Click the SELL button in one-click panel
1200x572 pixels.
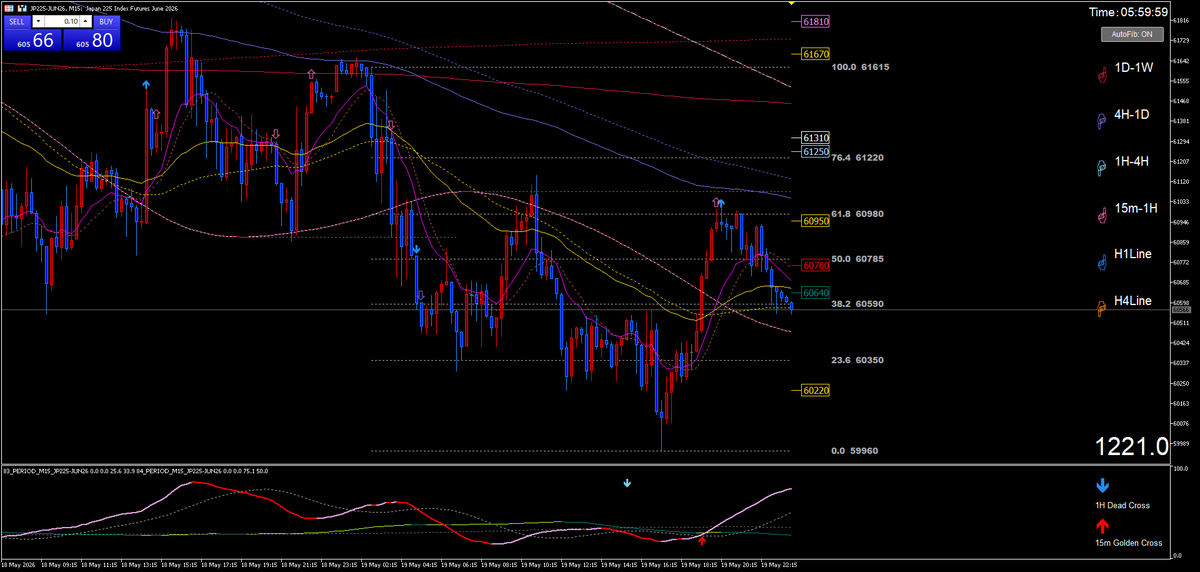click(16, 20)
